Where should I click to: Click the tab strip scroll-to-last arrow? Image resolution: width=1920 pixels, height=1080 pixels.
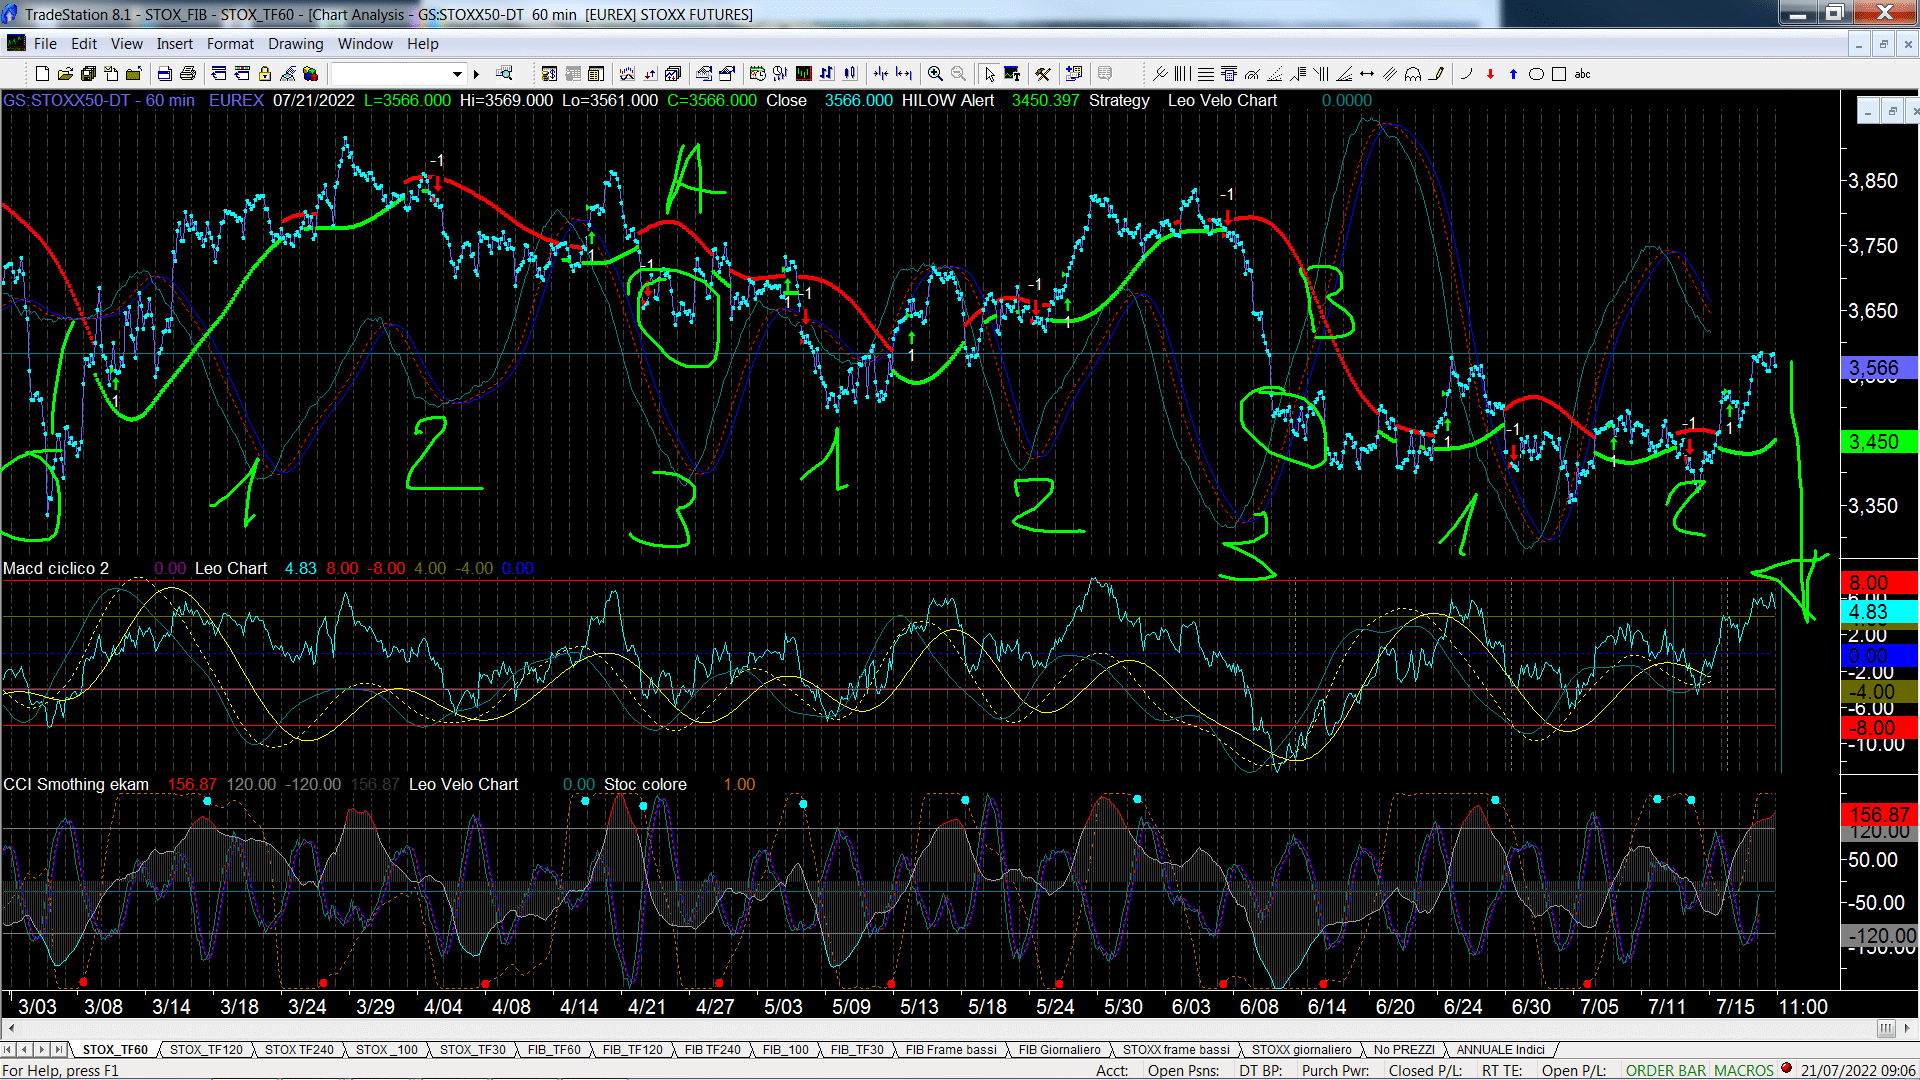(58, 1049)
